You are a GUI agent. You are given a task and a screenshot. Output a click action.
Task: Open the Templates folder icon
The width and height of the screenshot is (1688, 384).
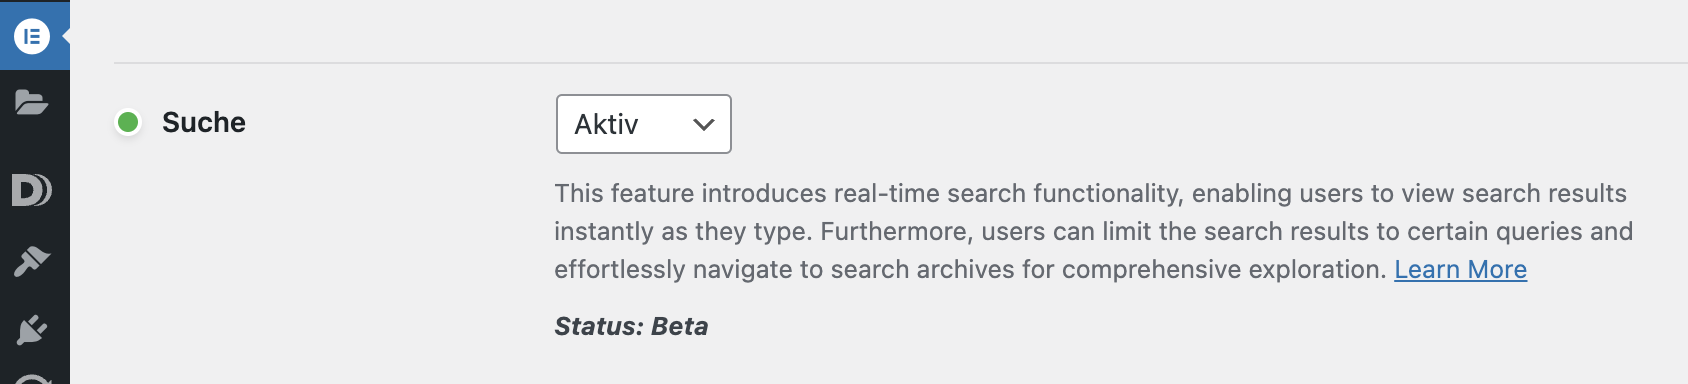32,102
